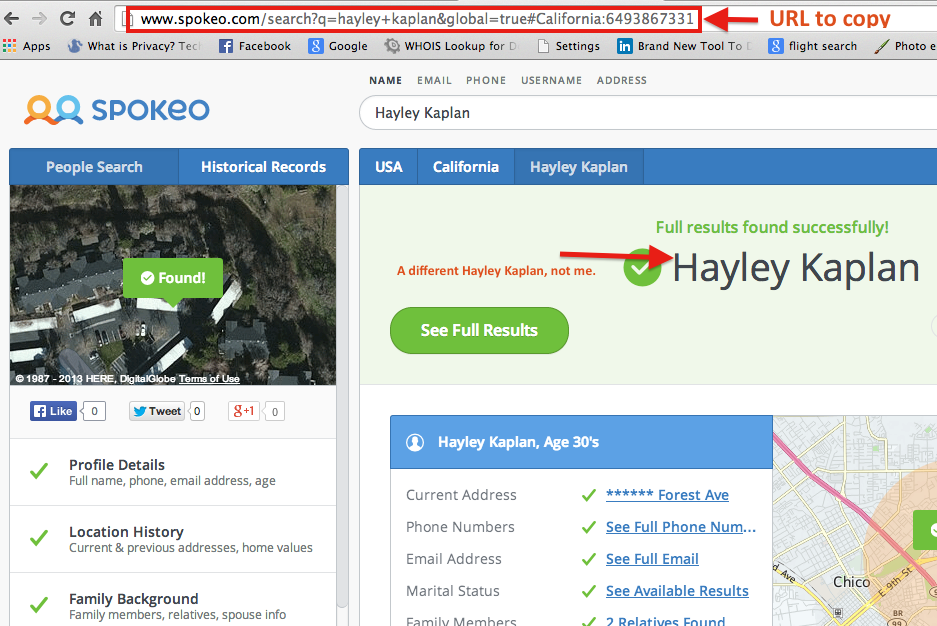
Task: Open the Brand New Tool LinkedIn bookmark
Action: coord(685,46)
